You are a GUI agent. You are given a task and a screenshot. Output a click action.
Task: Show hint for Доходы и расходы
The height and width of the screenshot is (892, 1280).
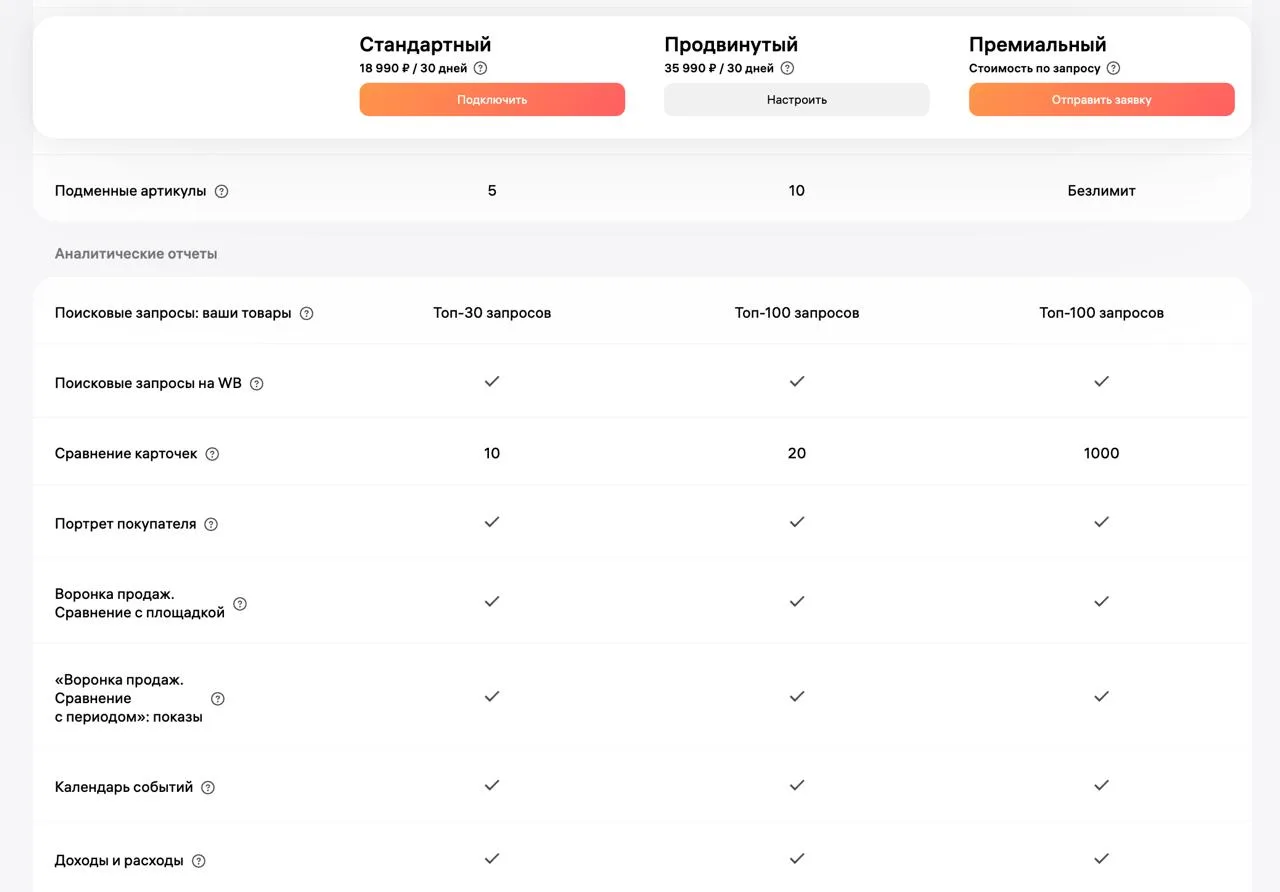tap(199, 861)
